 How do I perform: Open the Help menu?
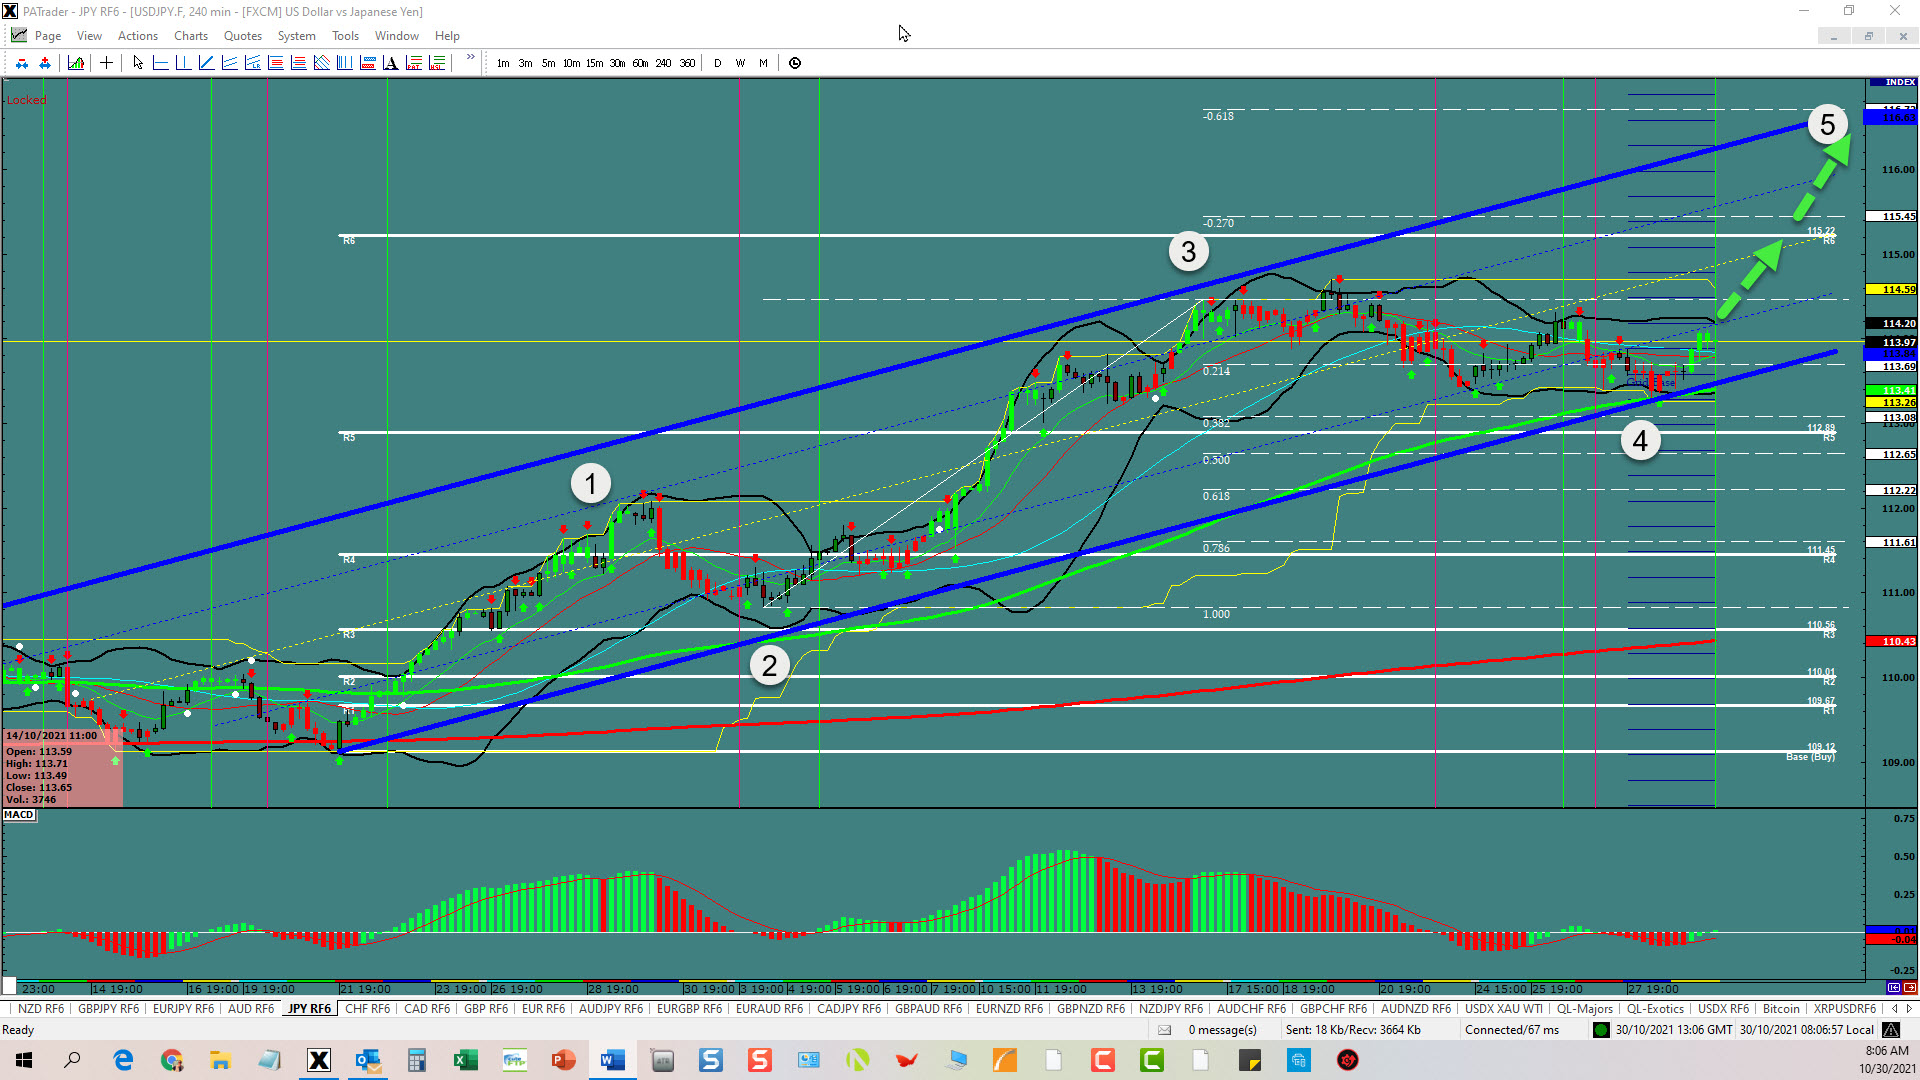(447, 36)
